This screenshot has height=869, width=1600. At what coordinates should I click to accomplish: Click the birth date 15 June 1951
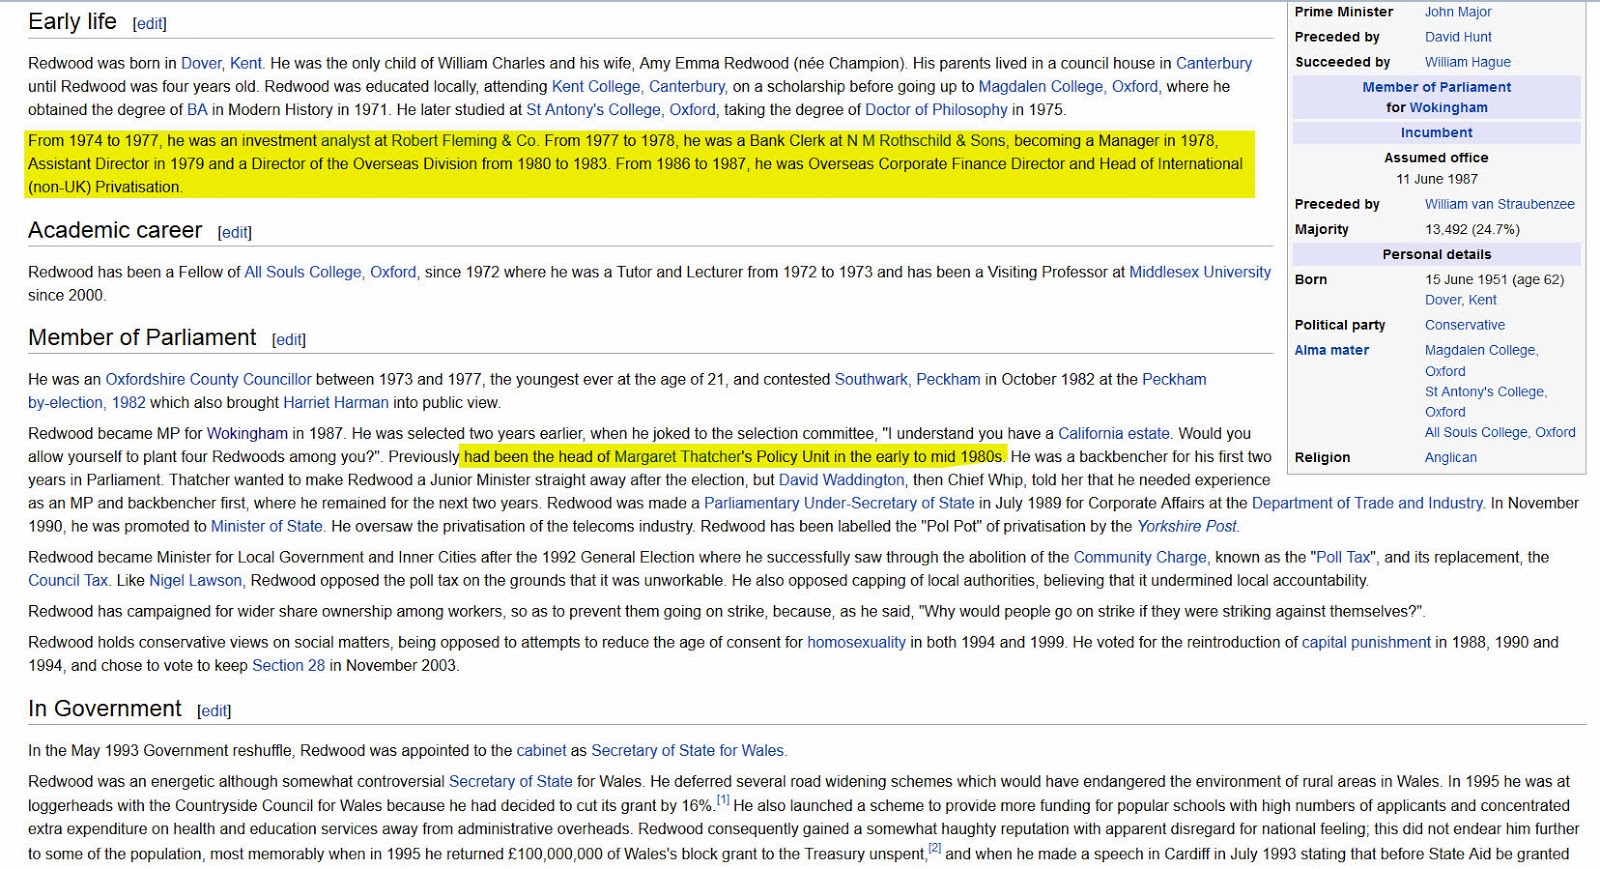[x=1467, y=280]
